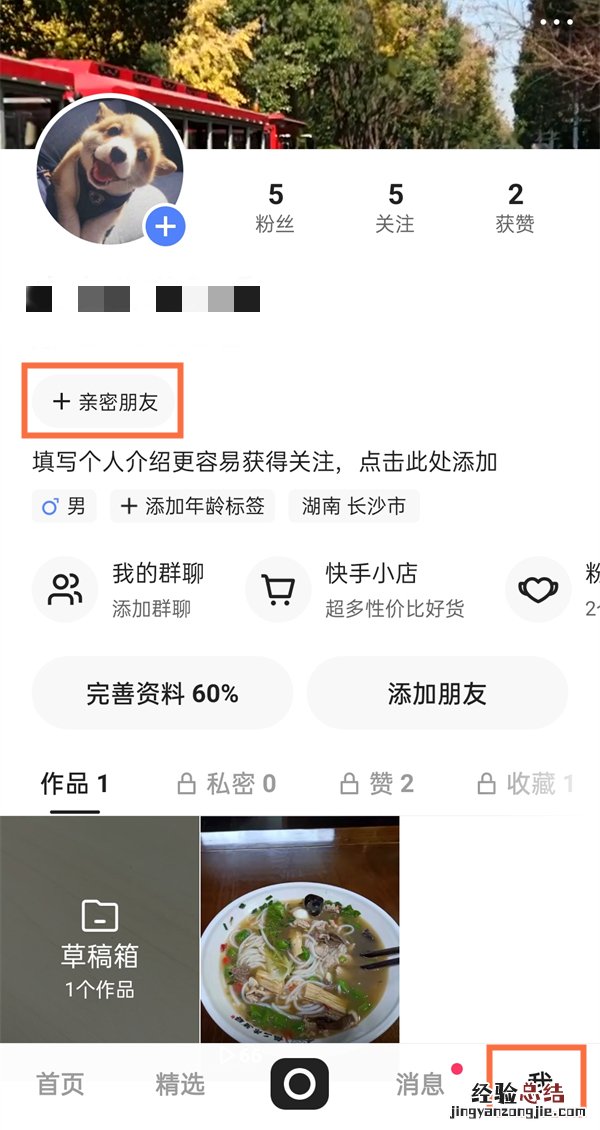Open the three-dot more menu
The height and width of the screenshot is (1130, 600).
tap(556, 22)
